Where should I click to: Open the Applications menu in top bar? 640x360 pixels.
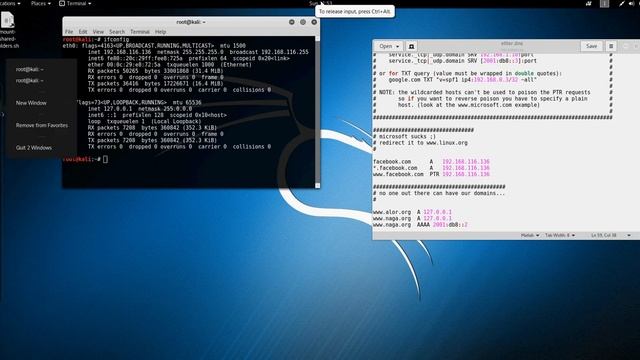10,3
